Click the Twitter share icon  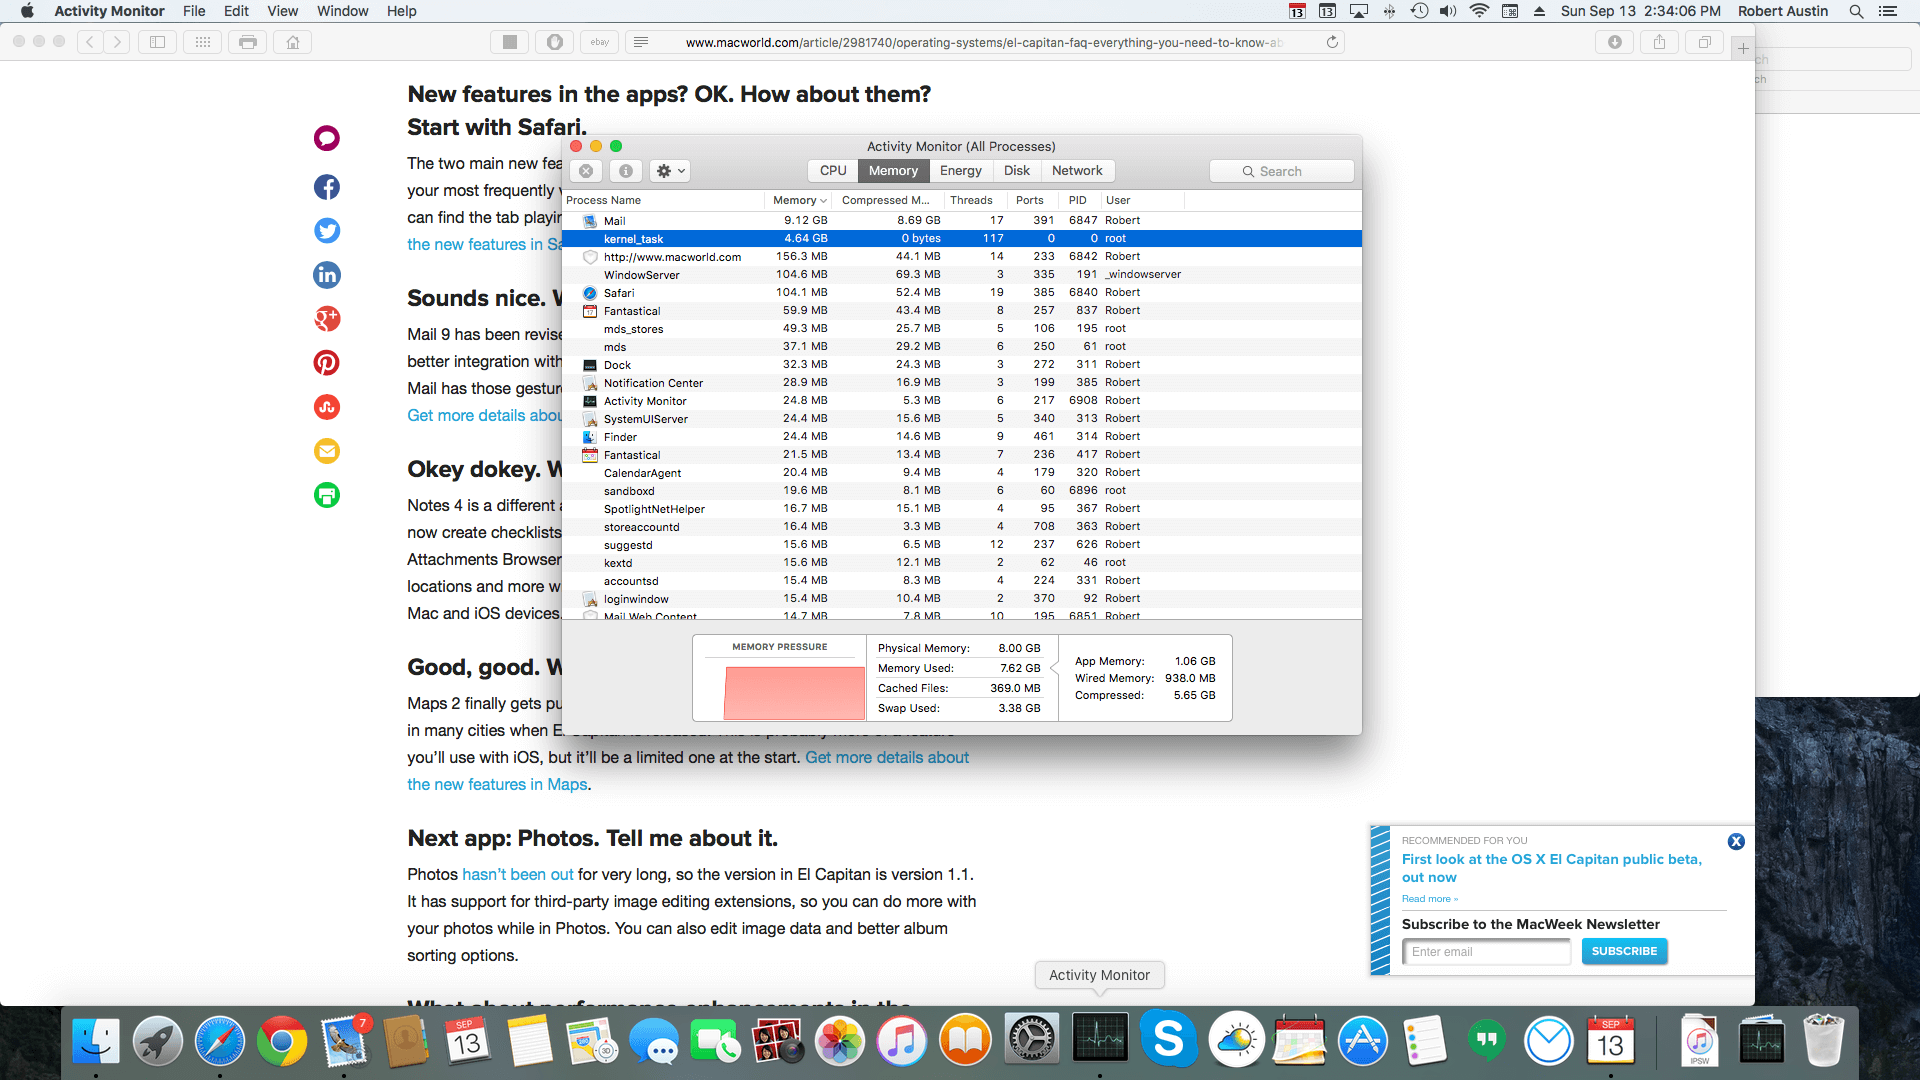[327, 231]
